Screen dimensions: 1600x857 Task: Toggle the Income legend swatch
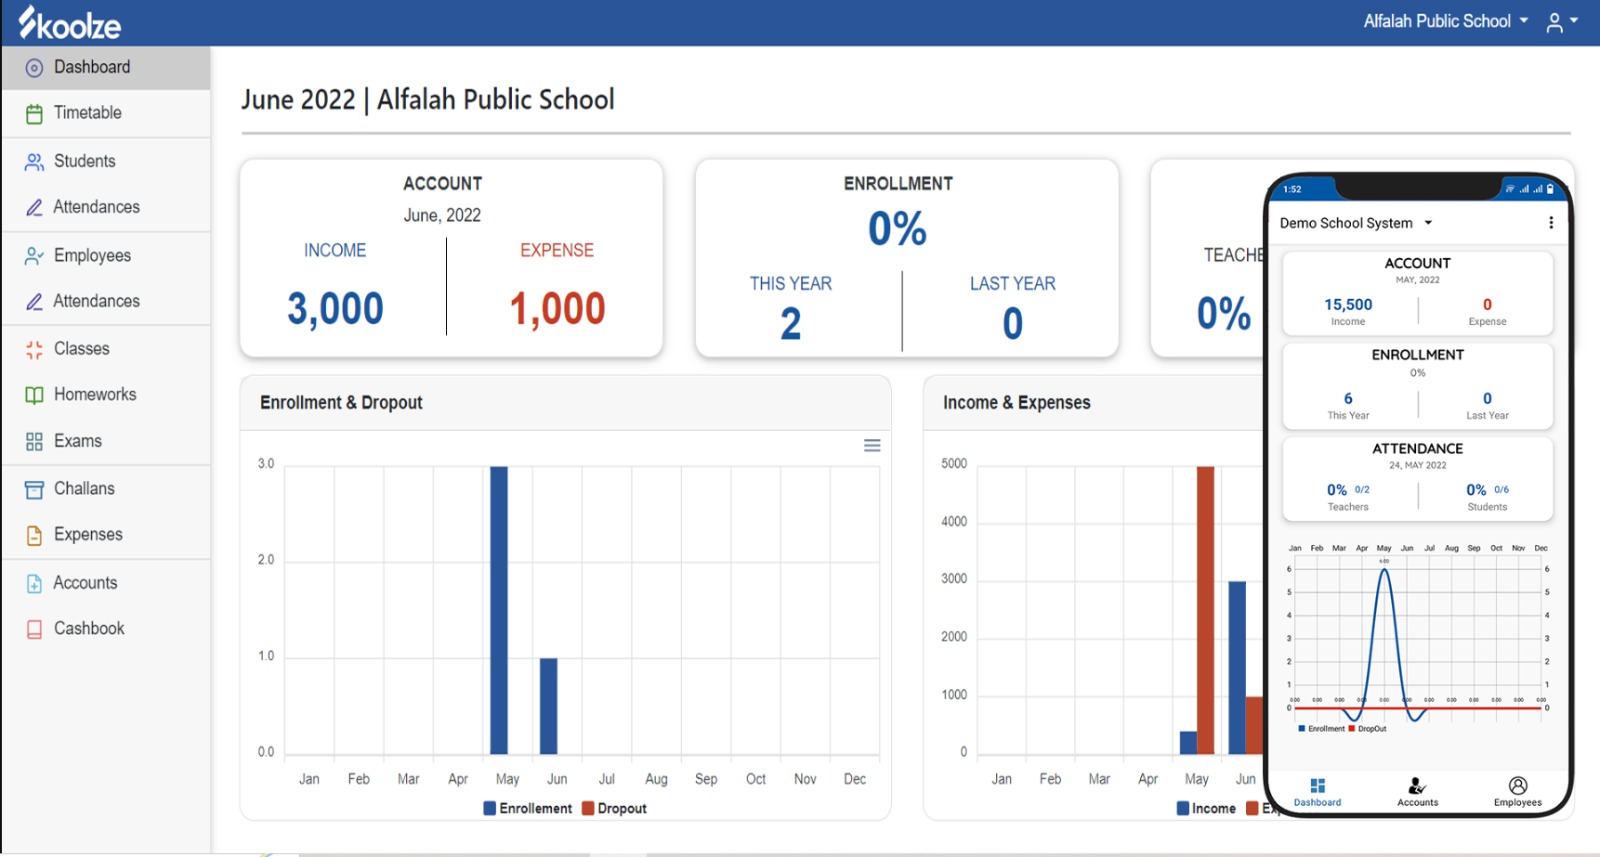[1183, 808]
